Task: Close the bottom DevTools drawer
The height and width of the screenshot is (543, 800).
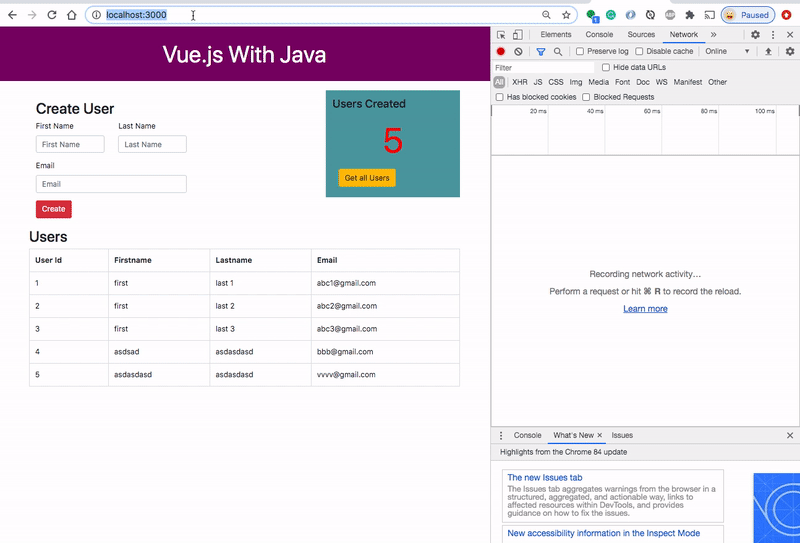Action: 790,435
